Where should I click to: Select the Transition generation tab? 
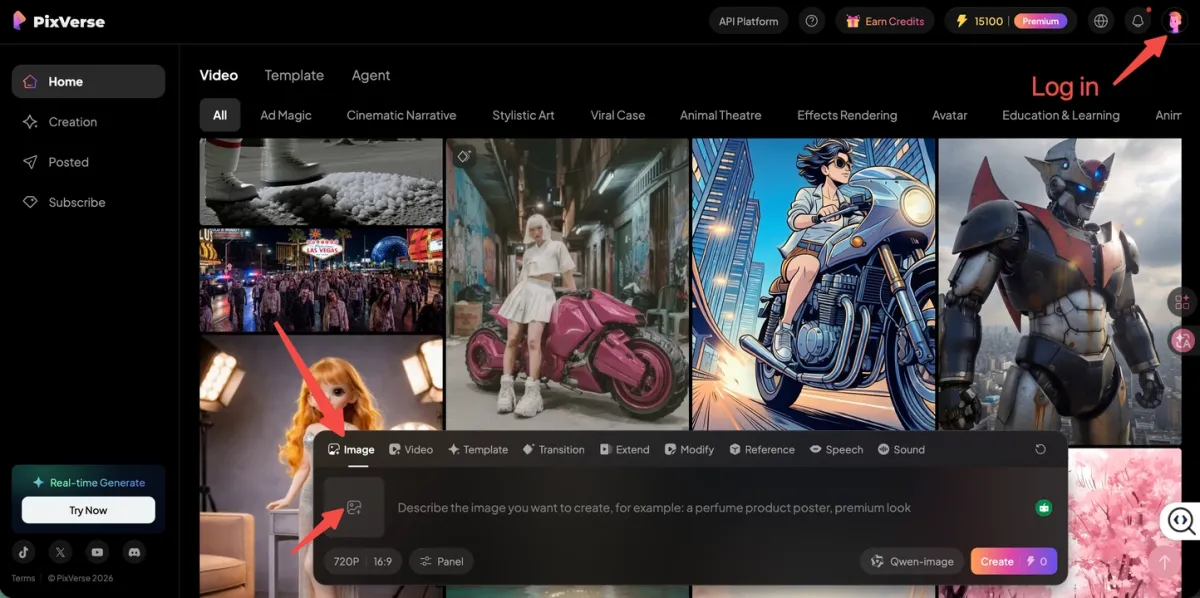click(554, 450)
